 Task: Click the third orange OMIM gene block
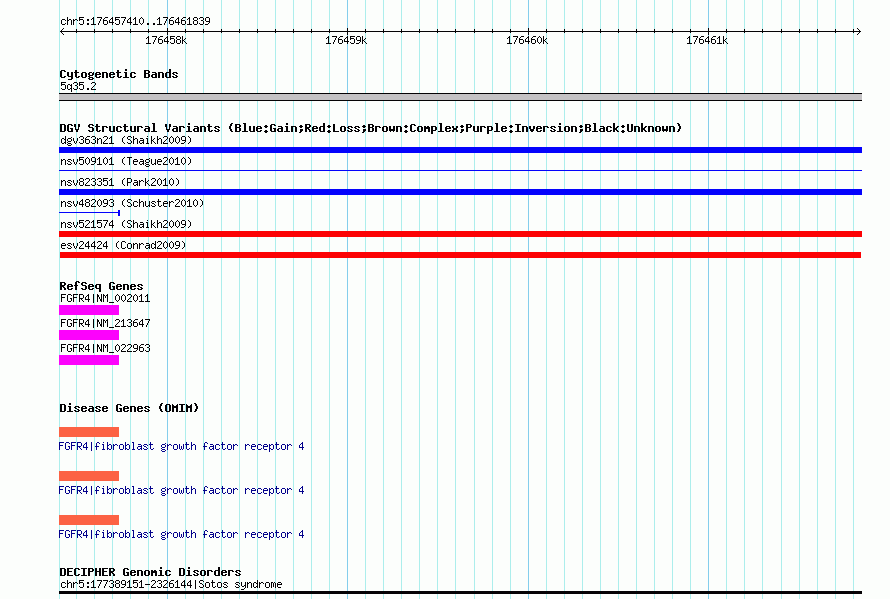tap(89, 520)
